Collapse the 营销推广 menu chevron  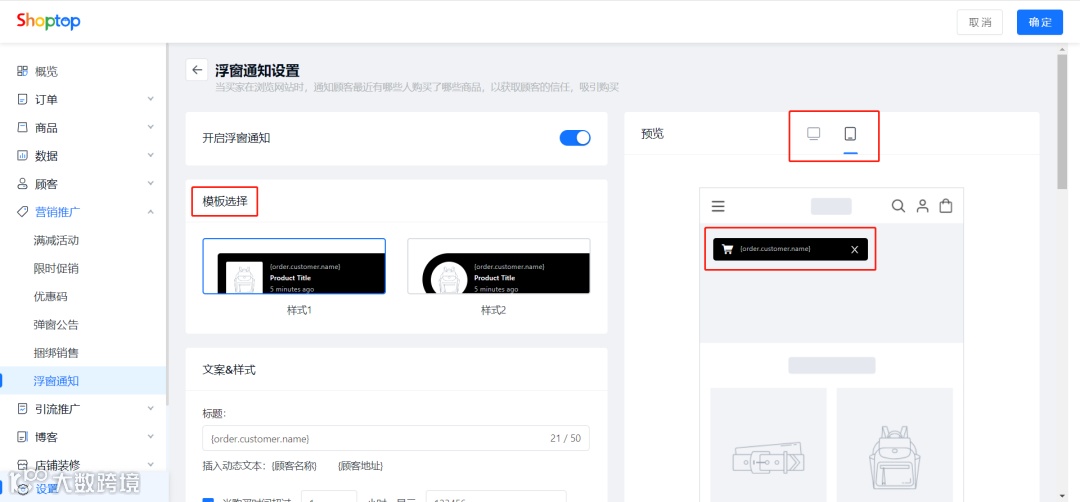coord(151,212)
